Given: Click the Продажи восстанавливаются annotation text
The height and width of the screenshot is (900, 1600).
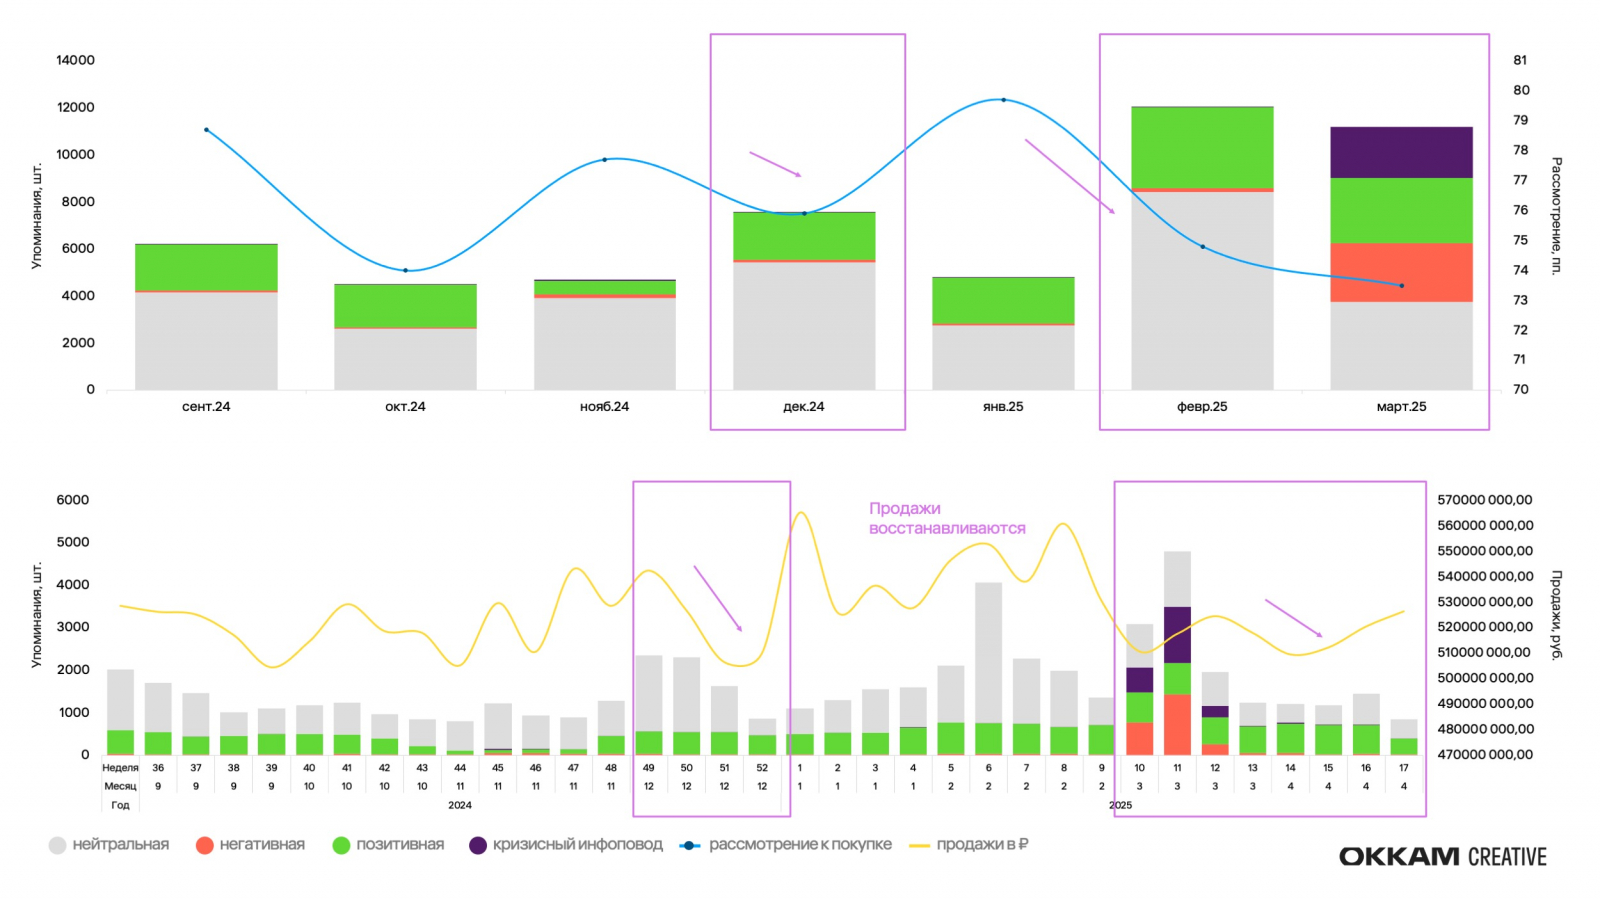Looking at the screenshot, I should [x=947, y=518].
